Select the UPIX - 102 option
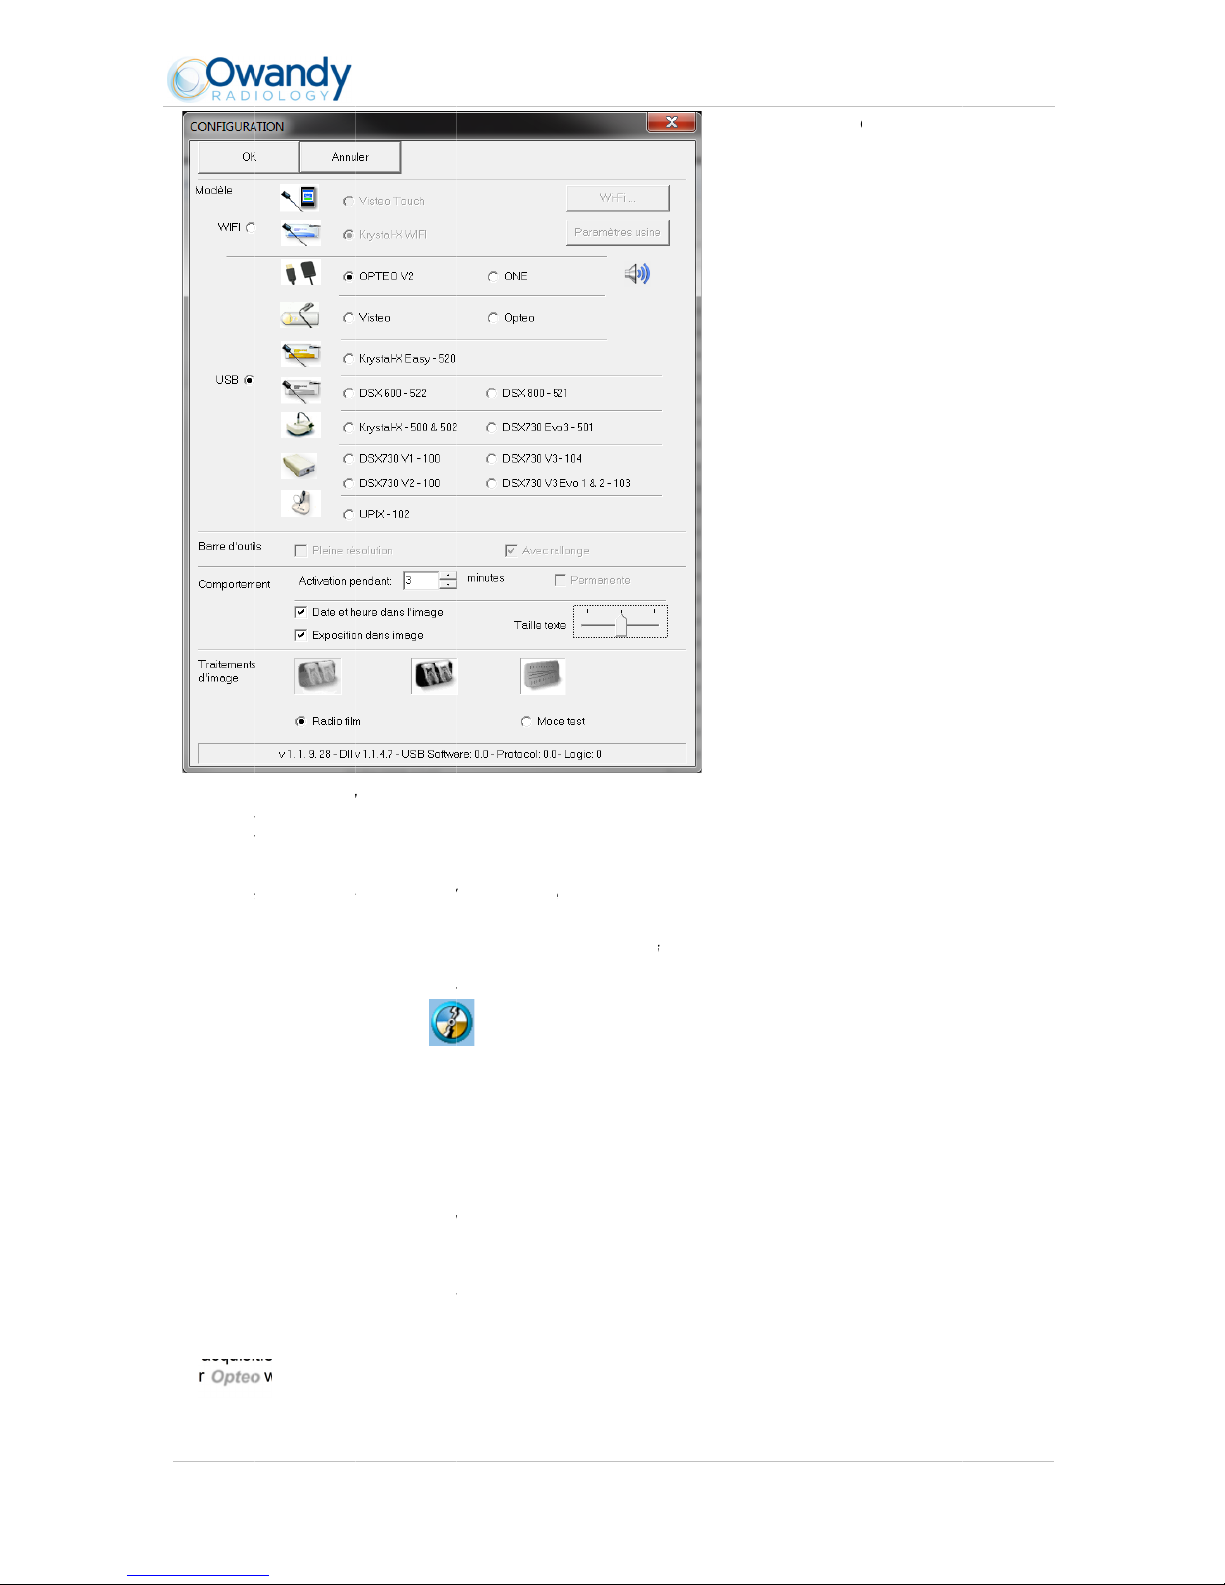Viewport: 1225px width, 1585px height. point(376,515)
